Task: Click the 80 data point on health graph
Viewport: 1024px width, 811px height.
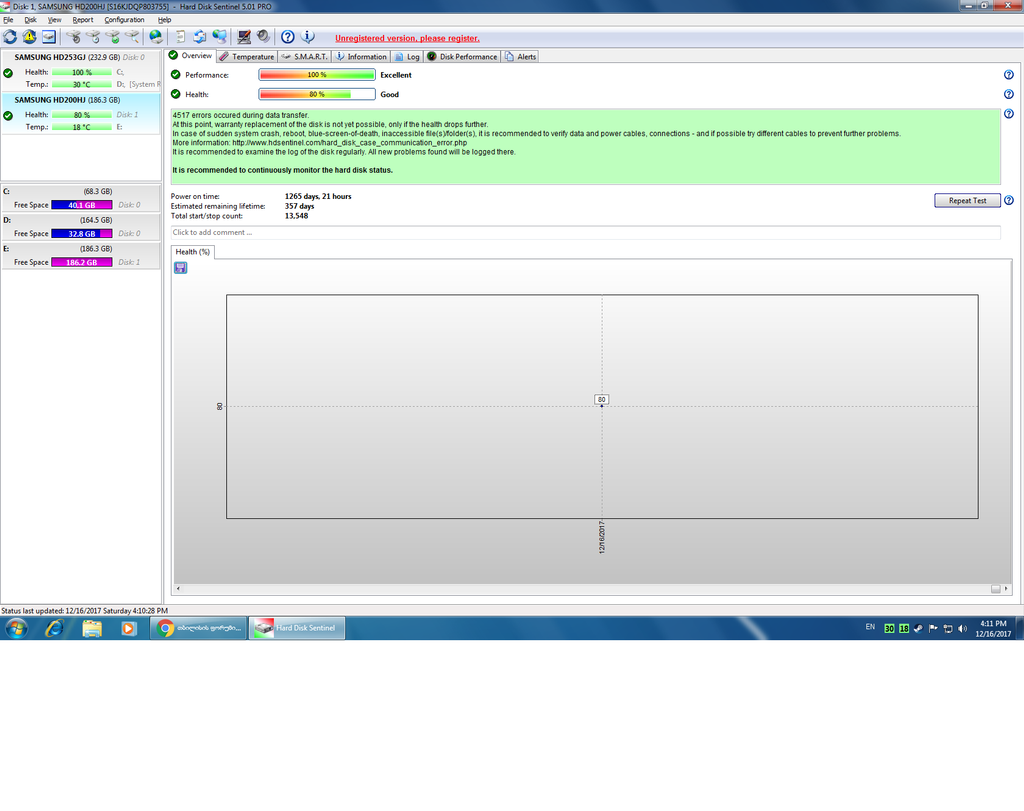Action: coord(601,406)
